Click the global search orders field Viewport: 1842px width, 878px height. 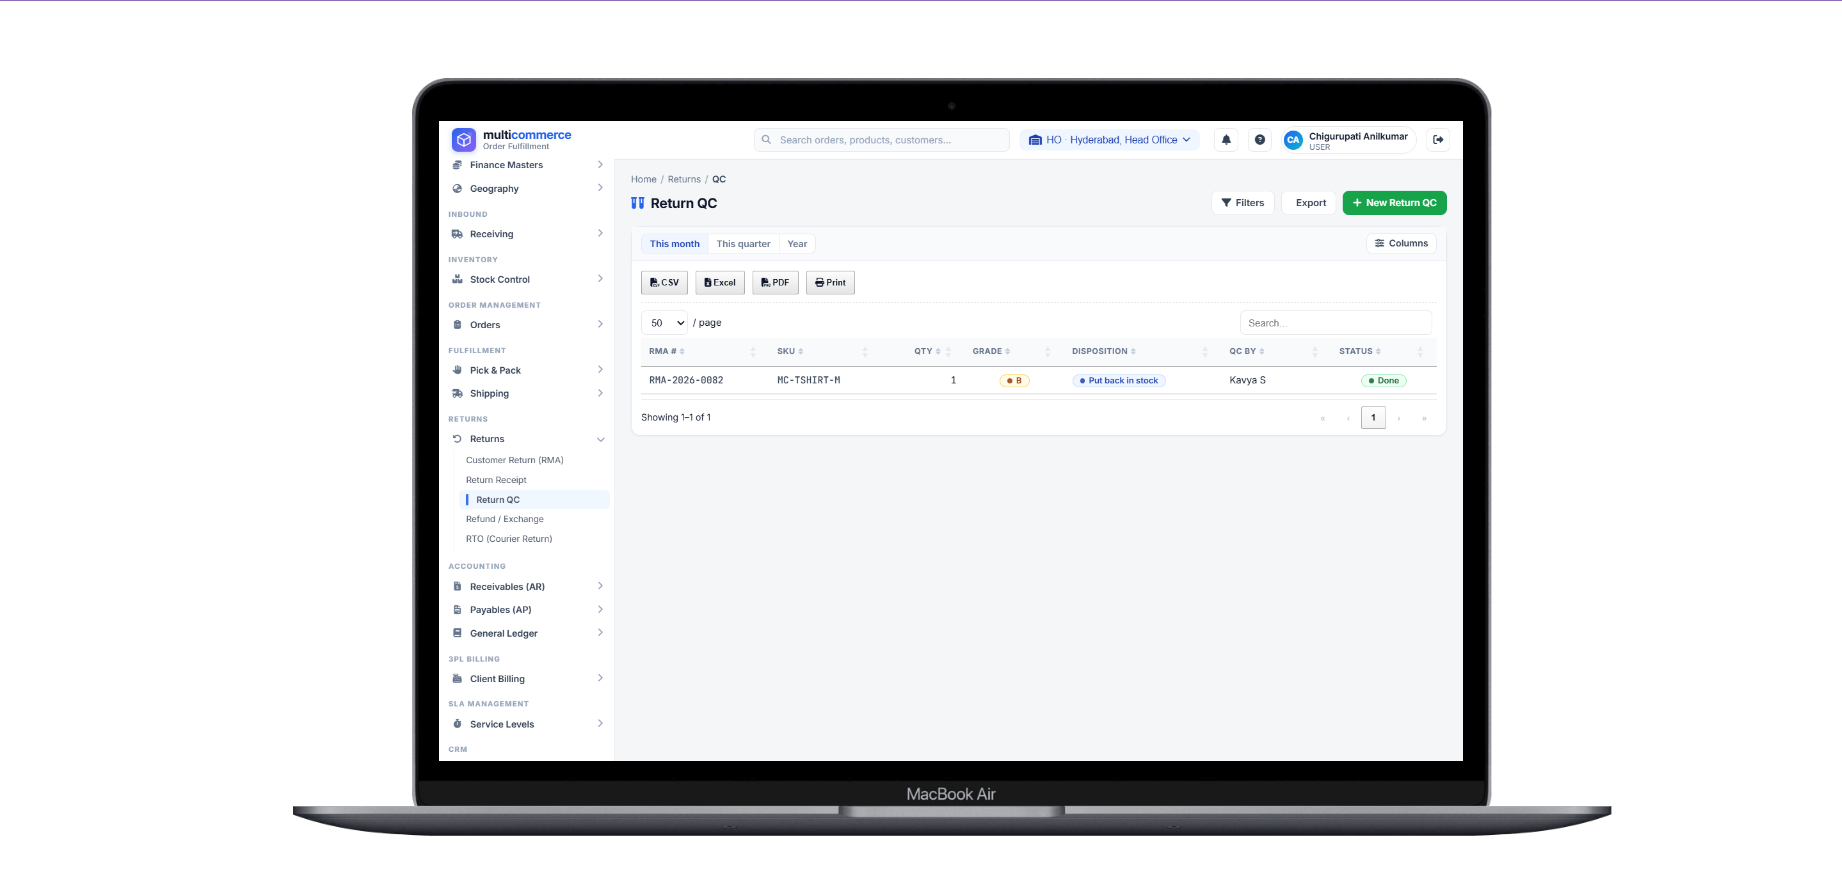click(x=882, y=140)
